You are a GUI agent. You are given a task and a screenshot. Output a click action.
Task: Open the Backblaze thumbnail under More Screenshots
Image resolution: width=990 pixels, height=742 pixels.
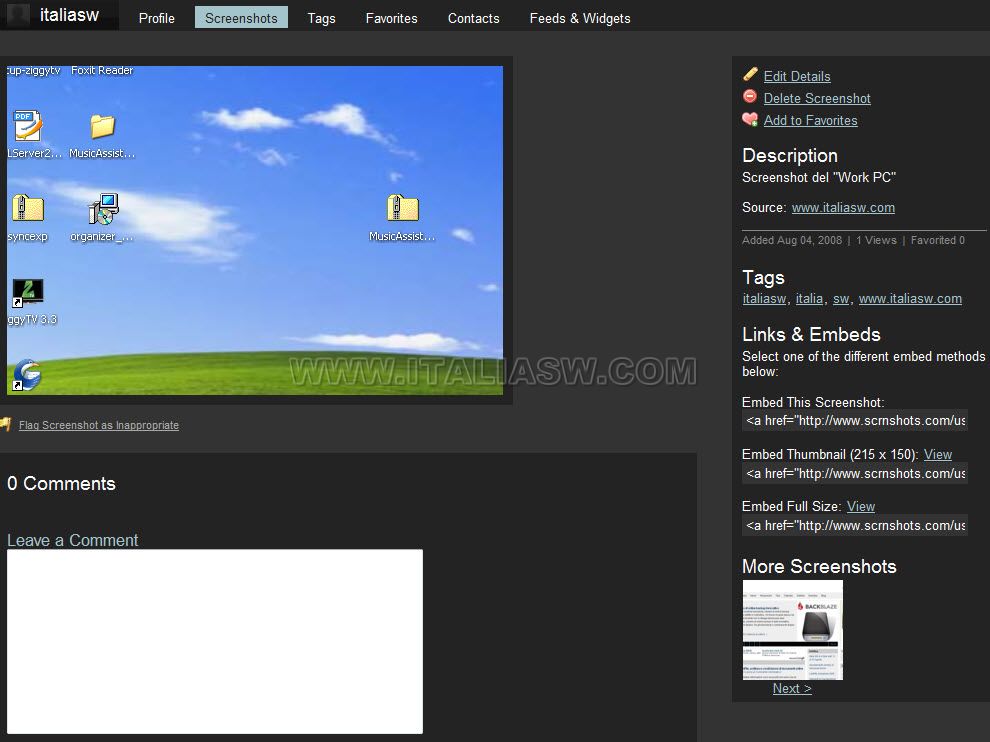pyautogui.click(x=792, y=630)
